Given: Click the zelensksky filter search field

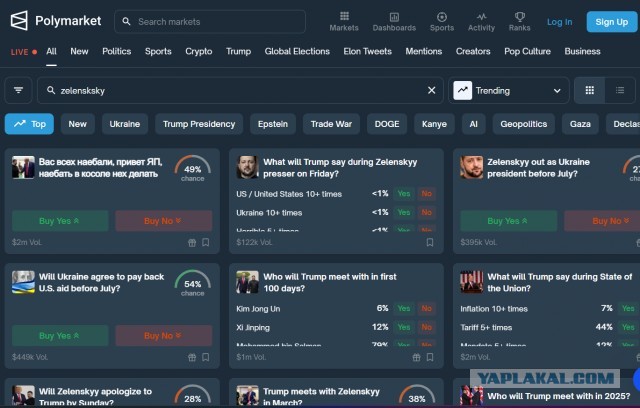Looking at the screenshot, I should click(x=240, y=90).
